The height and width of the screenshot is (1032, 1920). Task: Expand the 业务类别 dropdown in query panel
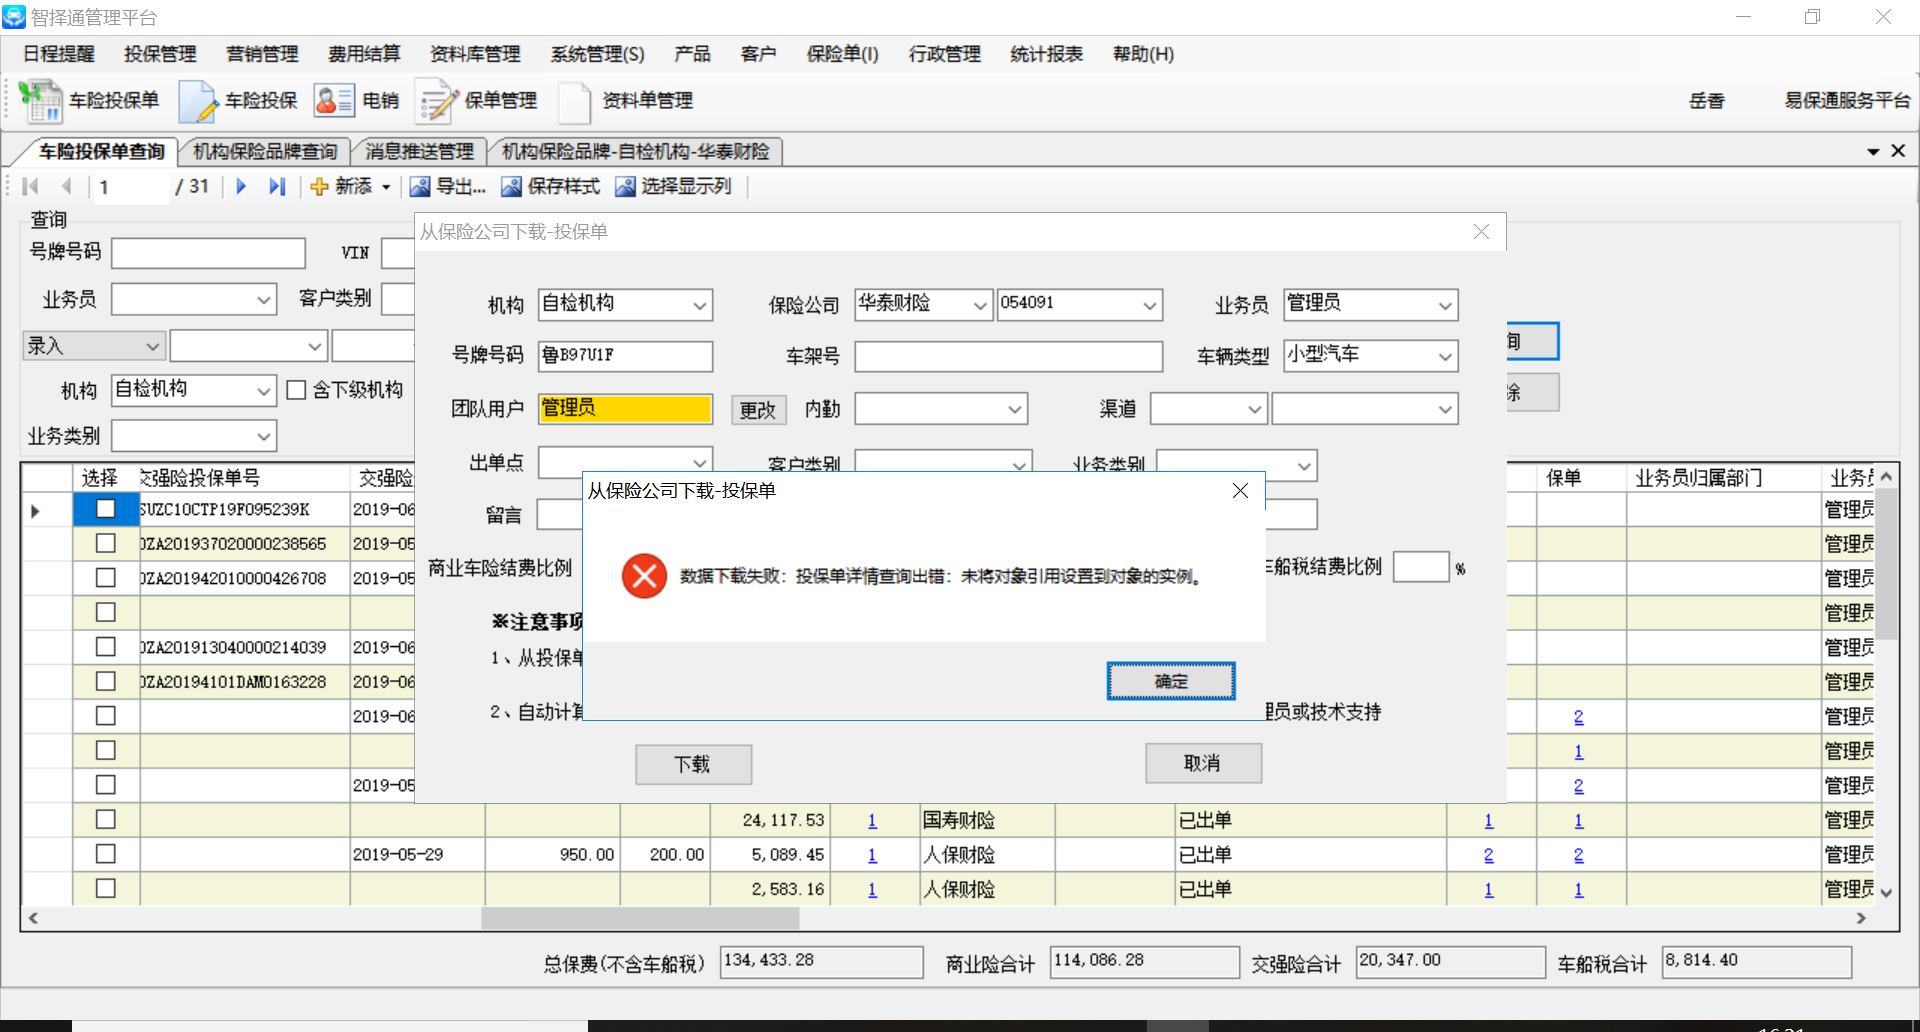[263, 436]
